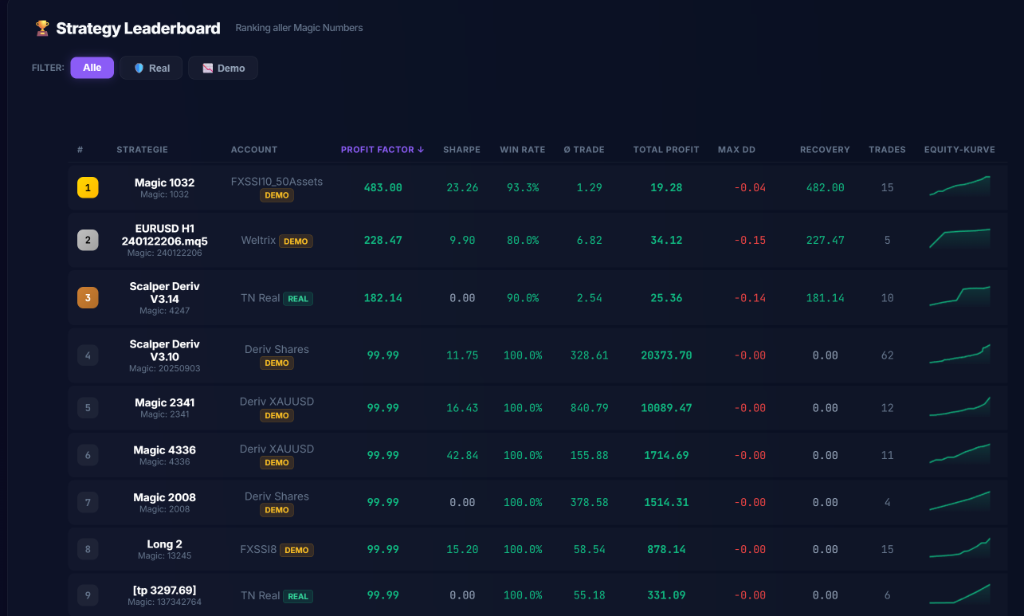Activate the Alle filter
Screen dimensions: 1024x616
(92, 67)
